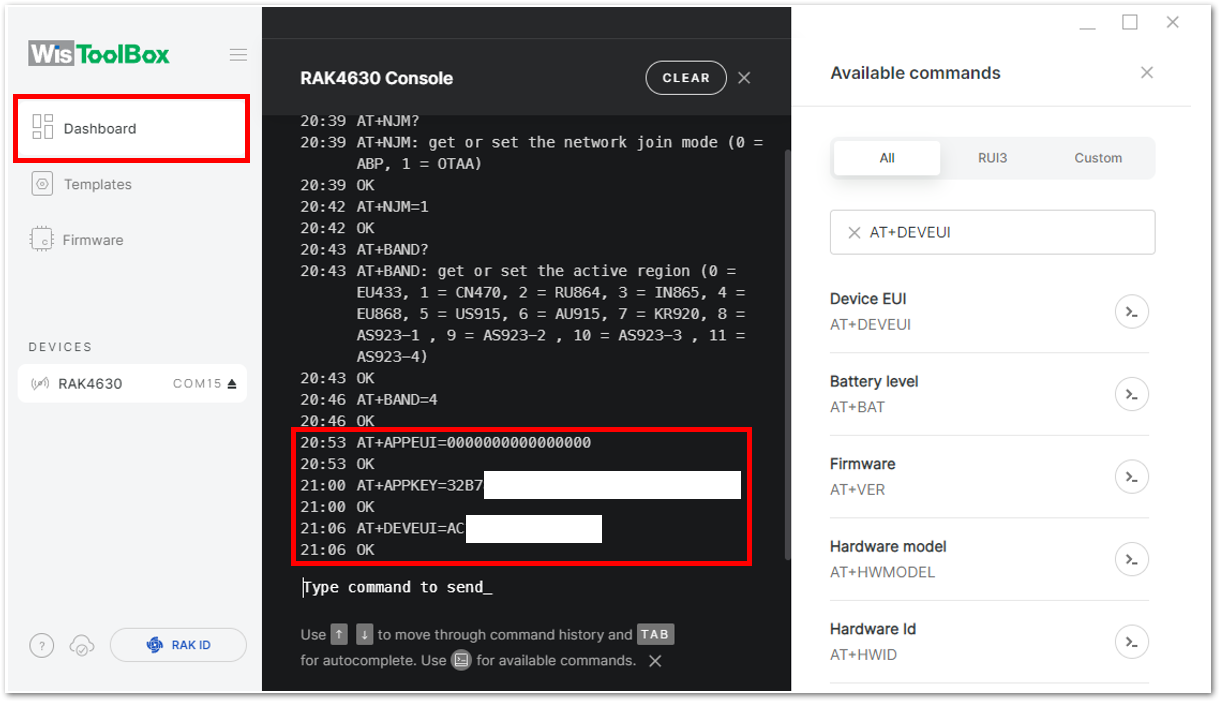Close the Available commands panel
This screenshot has height=702, width=1220.
pyautogui.click(x=1147, y=72)
